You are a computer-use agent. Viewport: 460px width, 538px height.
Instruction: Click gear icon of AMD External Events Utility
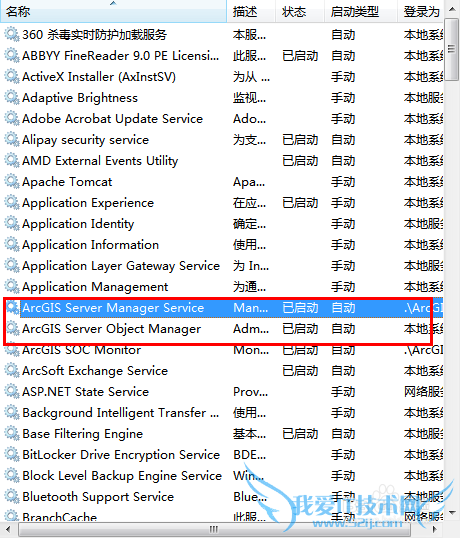point(12,160)
